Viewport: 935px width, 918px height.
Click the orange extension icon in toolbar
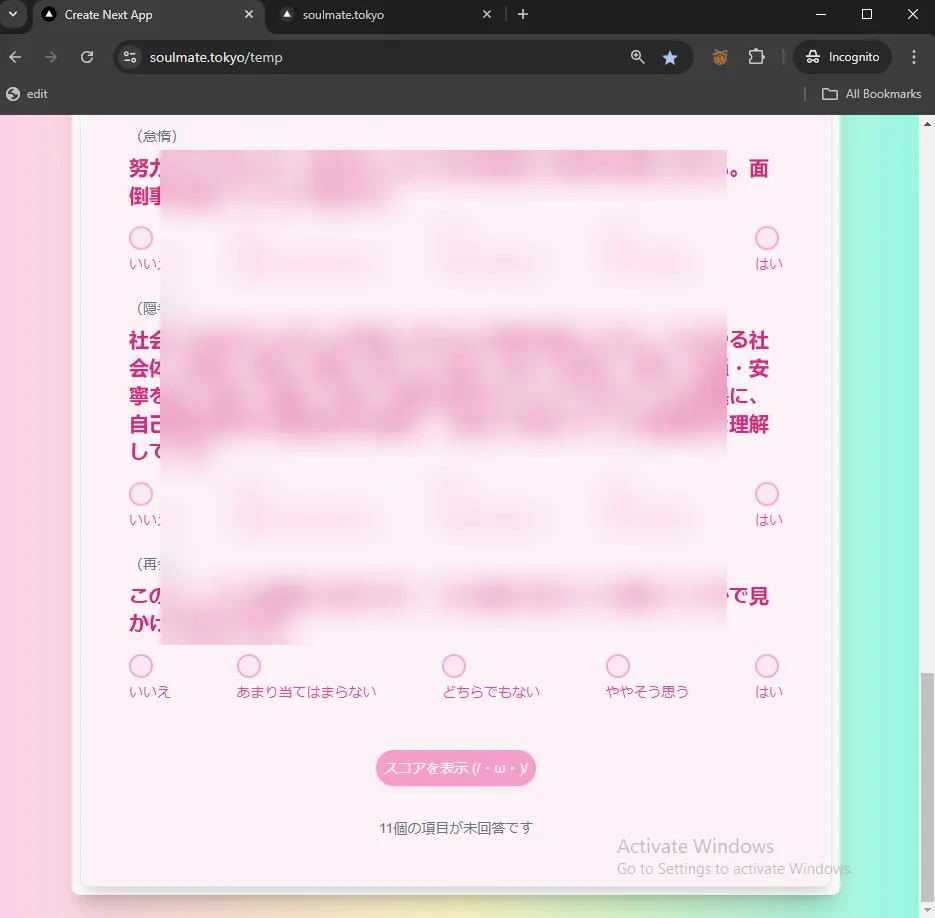[720, 57]
